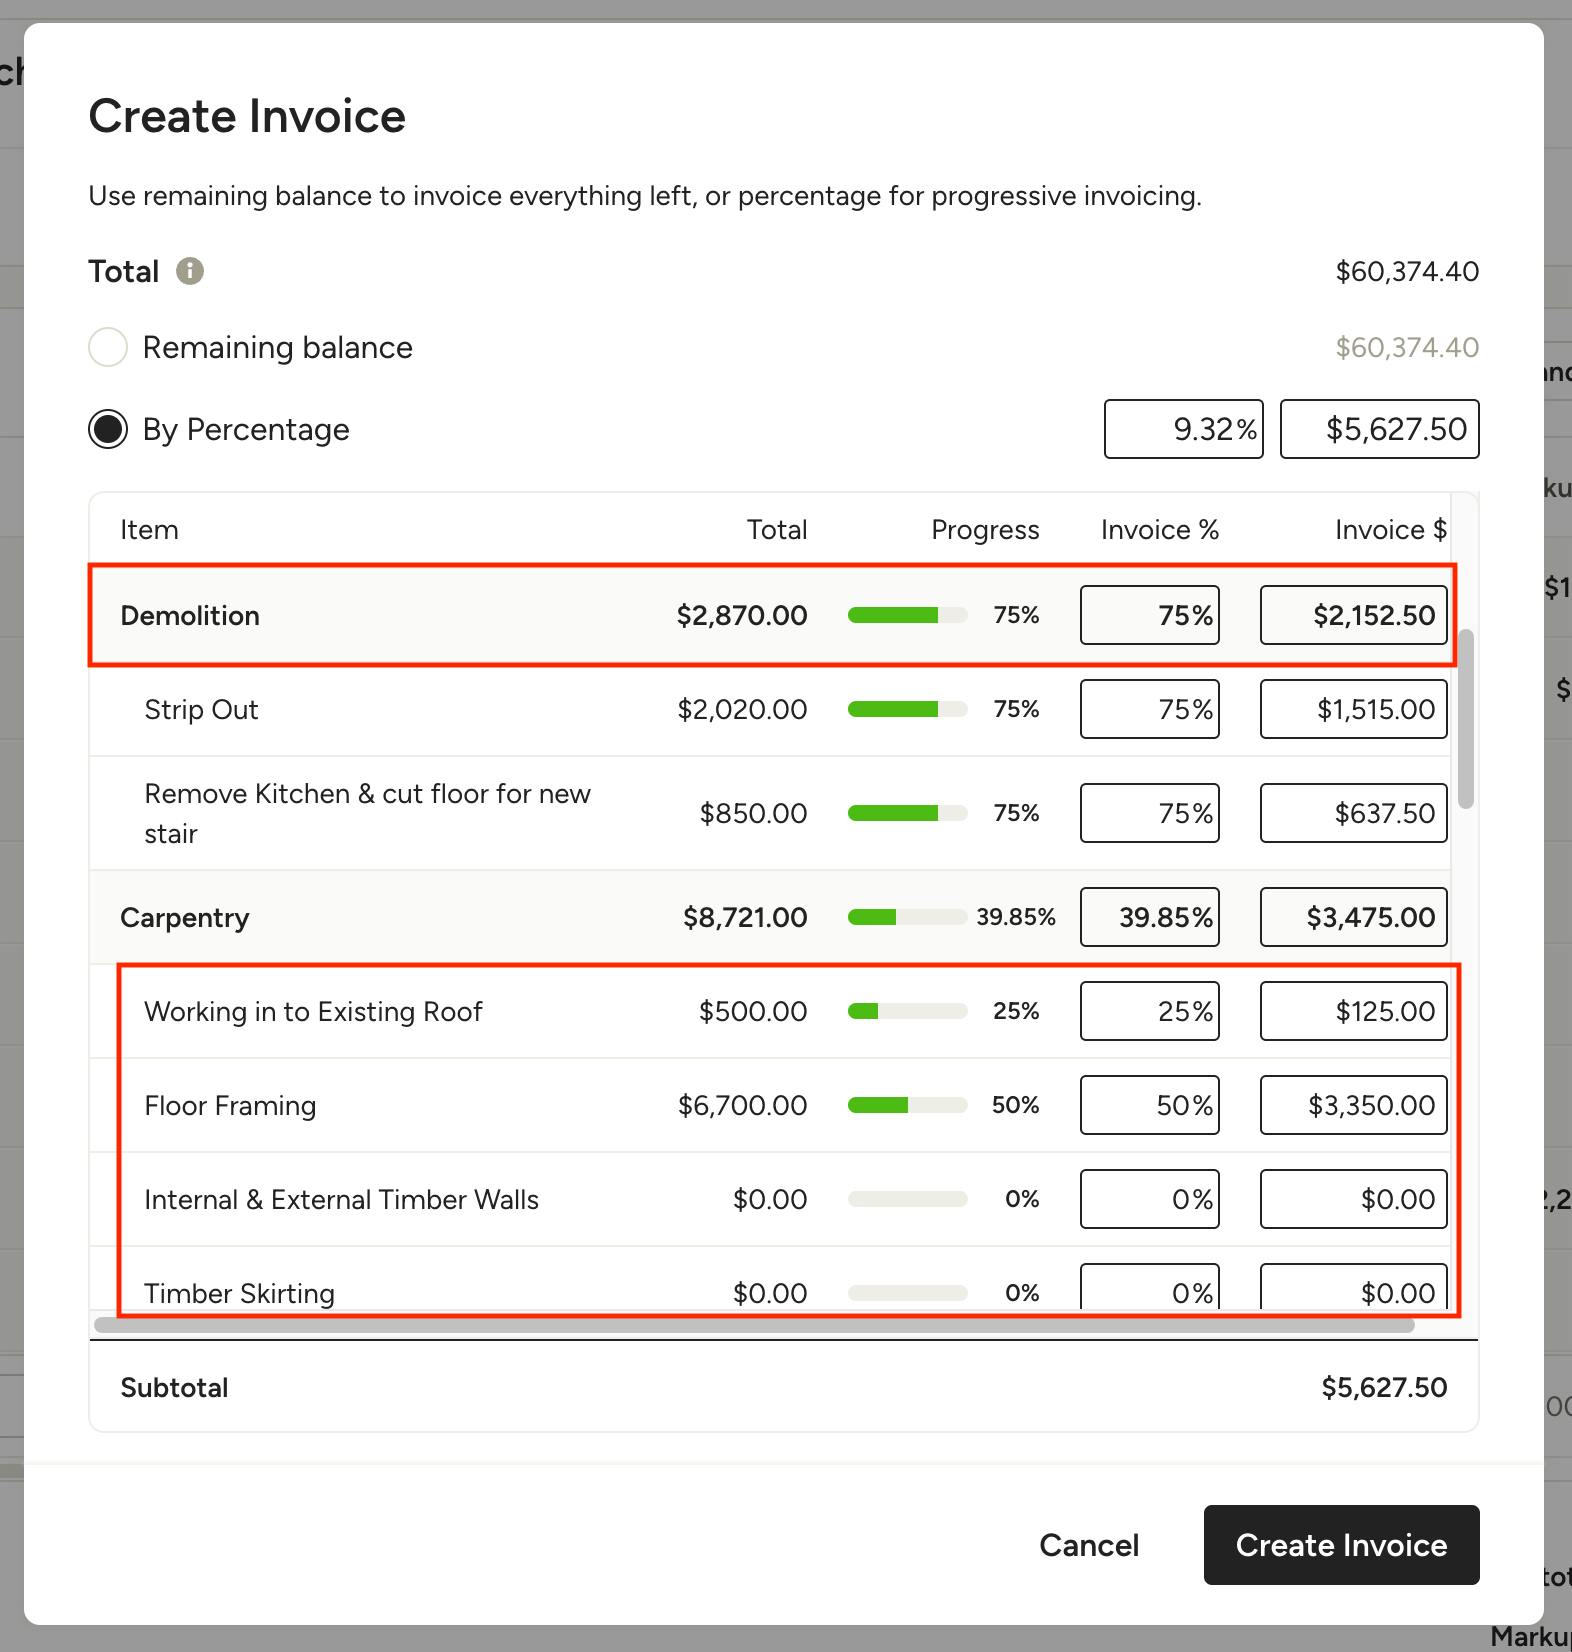Edit Carpentry invoice percent 39.85% field
Image resolution: width=1572 pixels, height=1652 pixels.
[x=1150, y=917]
